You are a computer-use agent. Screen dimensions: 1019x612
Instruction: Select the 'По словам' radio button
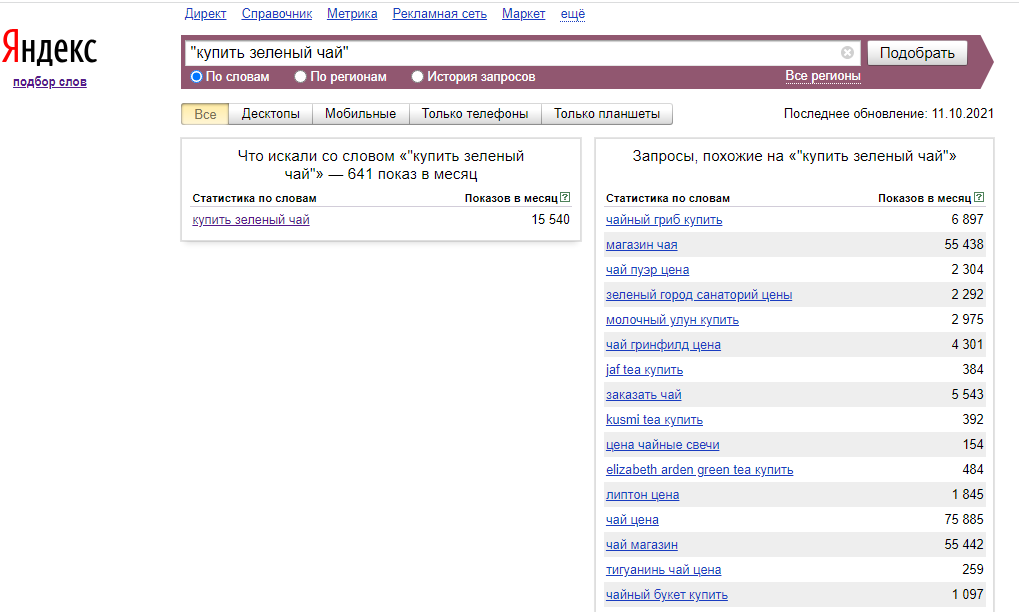(196, 77)
